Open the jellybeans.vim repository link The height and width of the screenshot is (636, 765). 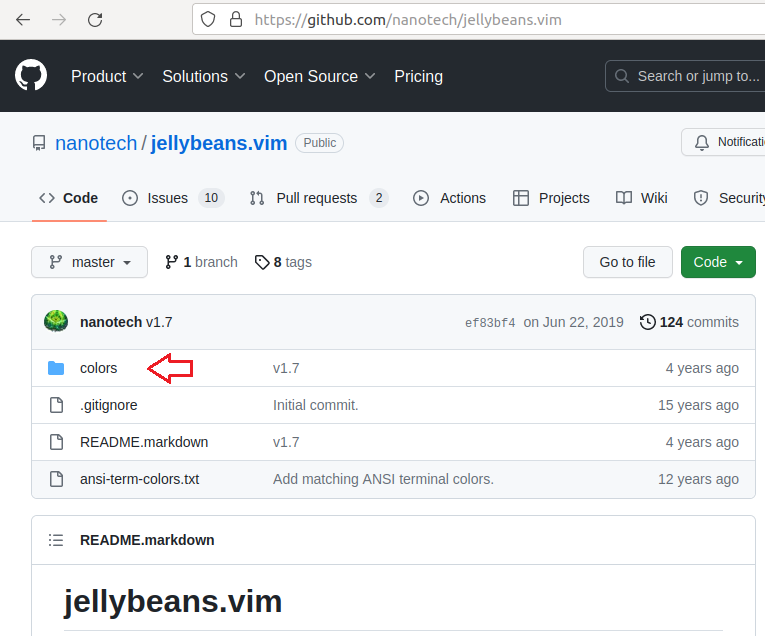219,143
